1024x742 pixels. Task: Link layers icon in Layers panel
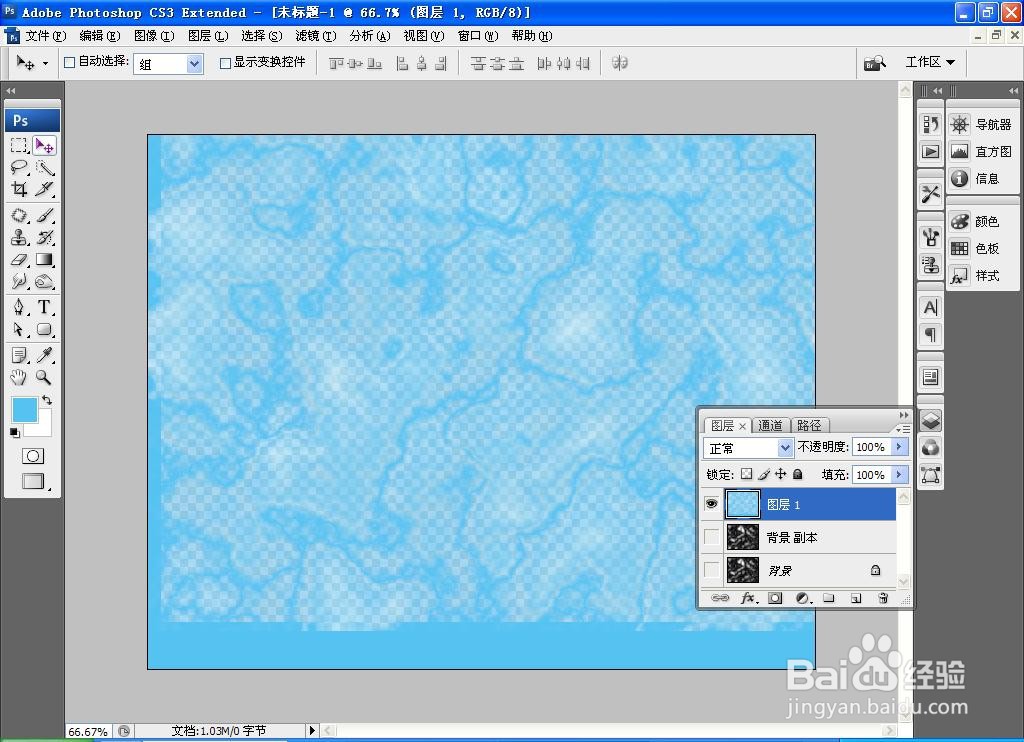pyautogui.click(x=720, y=598)
